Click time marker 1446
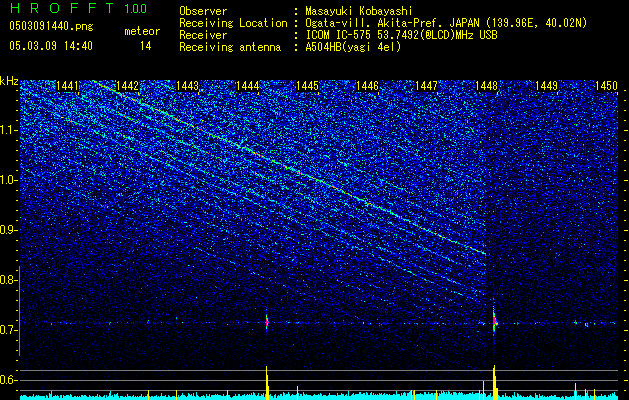Viewport: 629px width, 400px height. [367, 86]
